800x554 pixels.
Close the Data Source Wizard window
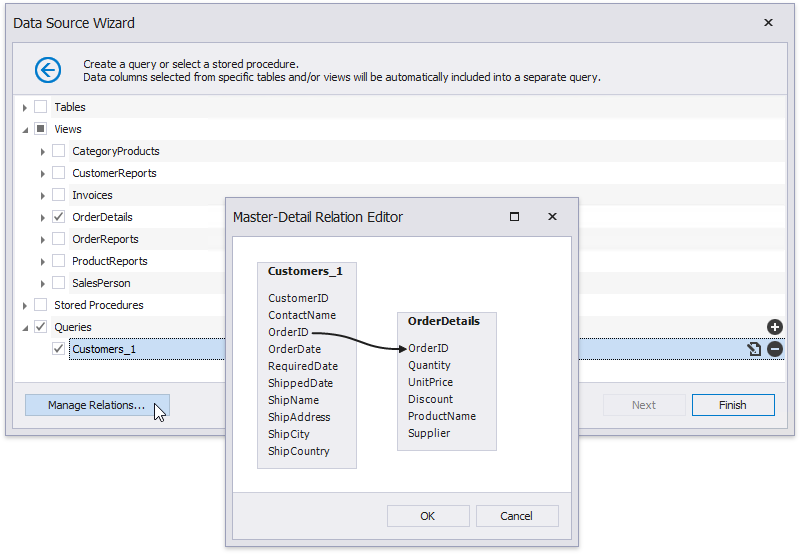tap(768, 23)
